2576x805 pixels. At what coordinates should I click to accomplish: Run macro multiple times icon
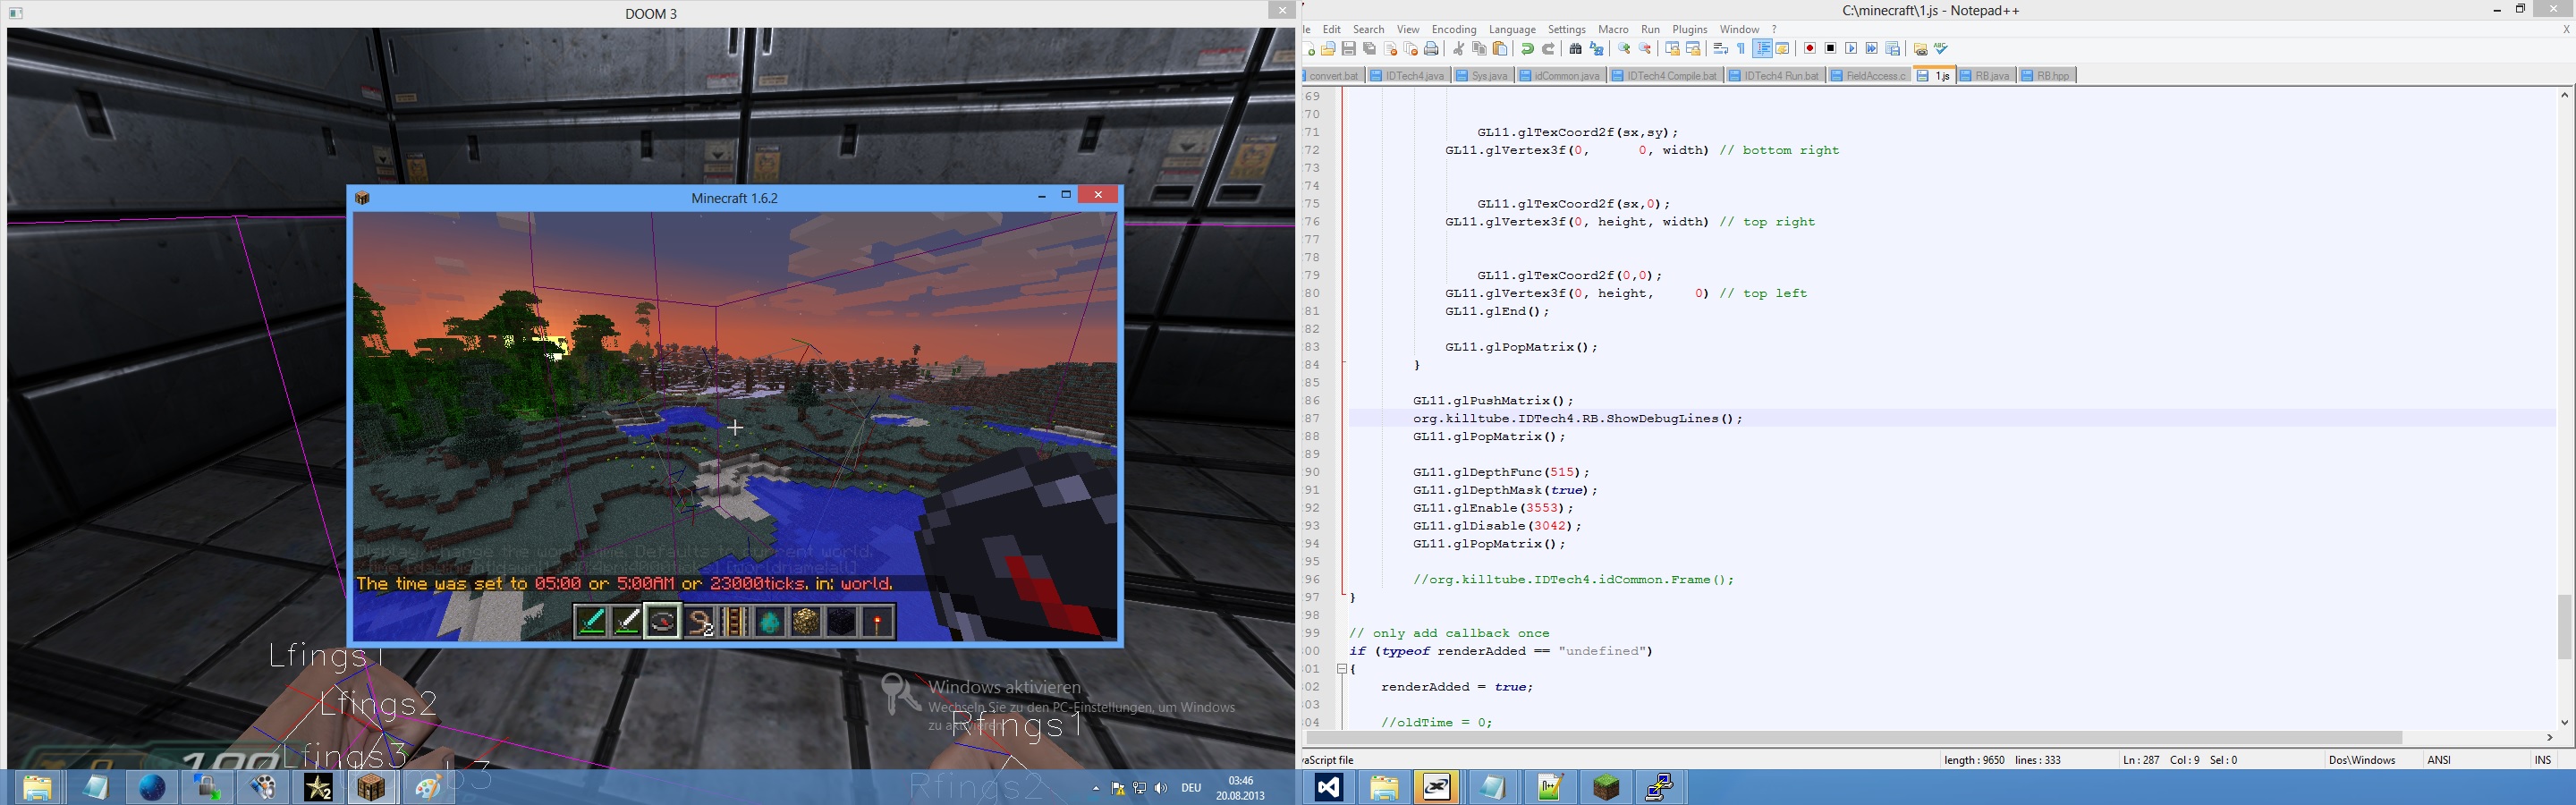1872,48
